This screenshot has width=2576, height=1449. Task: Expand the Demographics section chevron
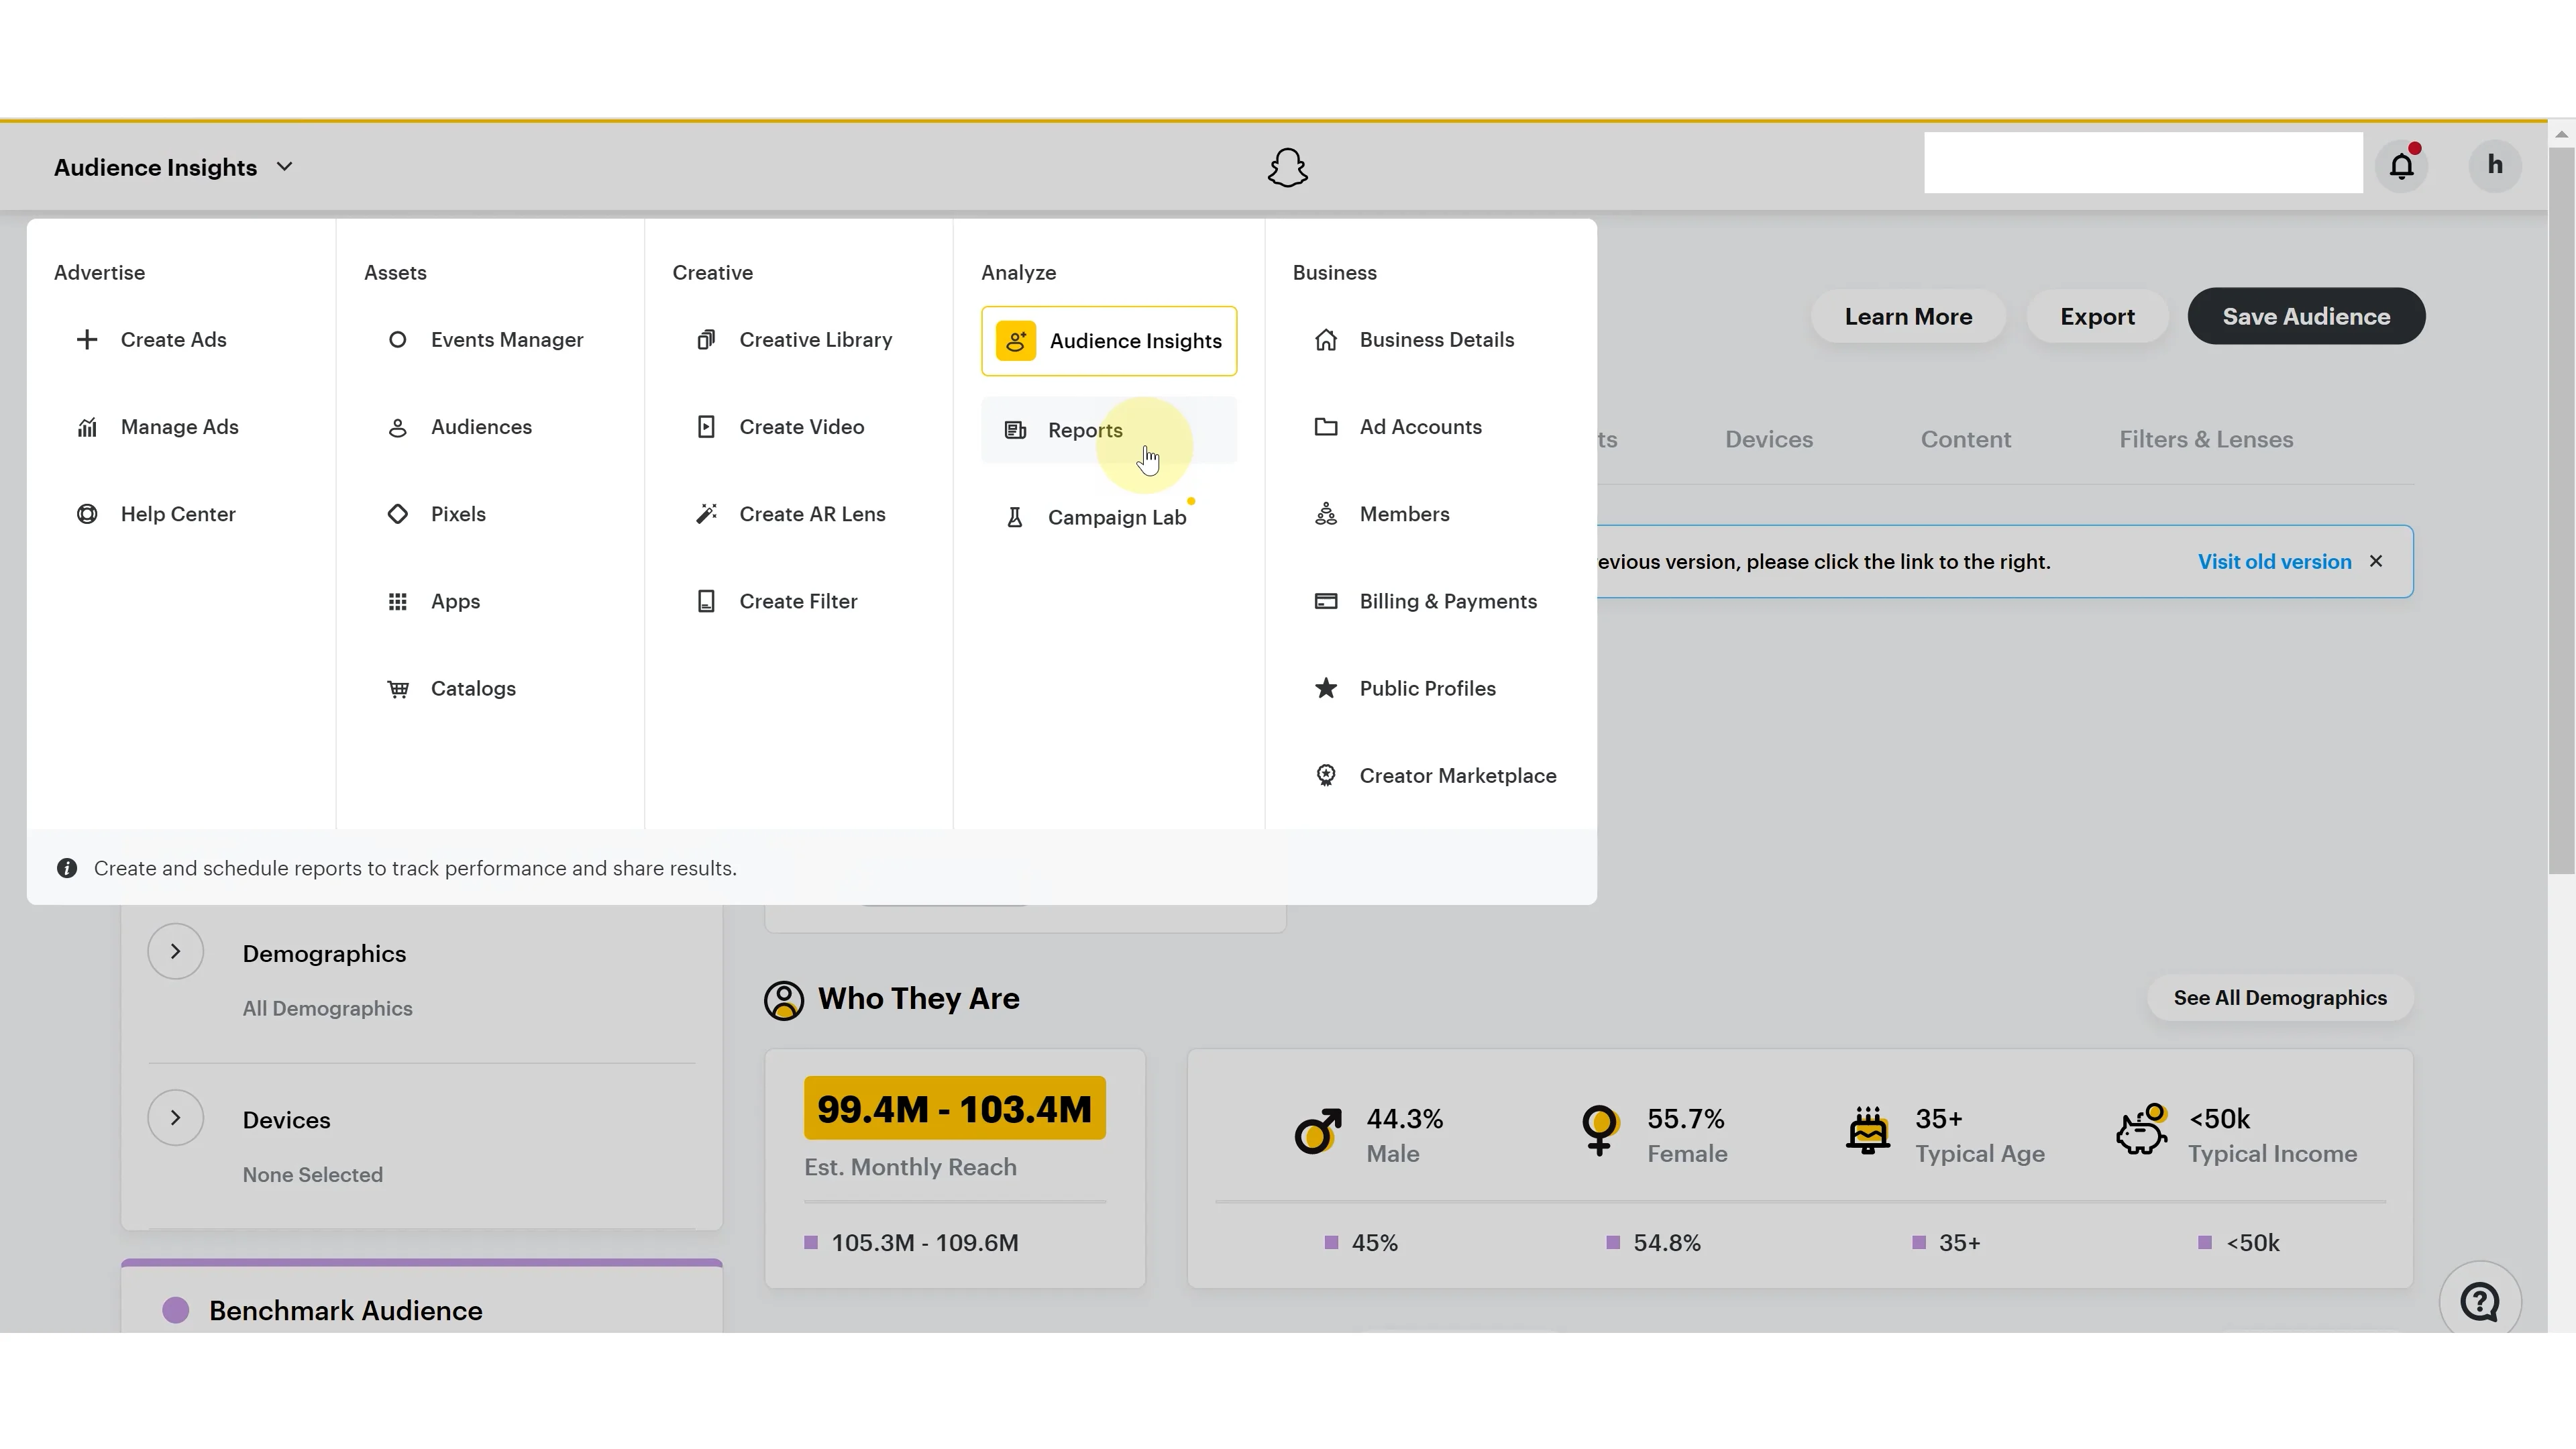click(x=175, y=951)
